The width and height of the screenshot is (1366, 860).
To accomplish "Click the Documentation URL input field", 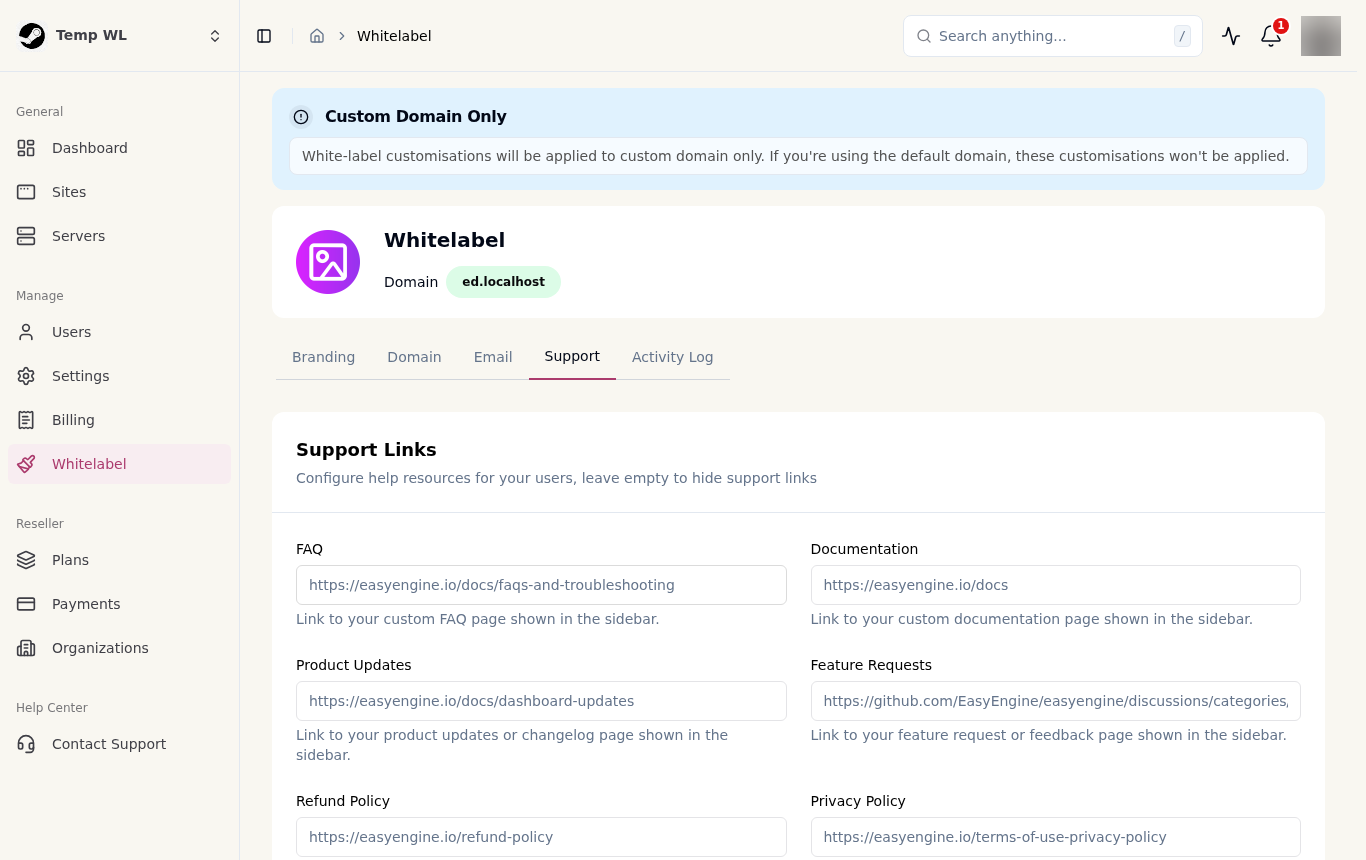I will [x=1055, y=585].
